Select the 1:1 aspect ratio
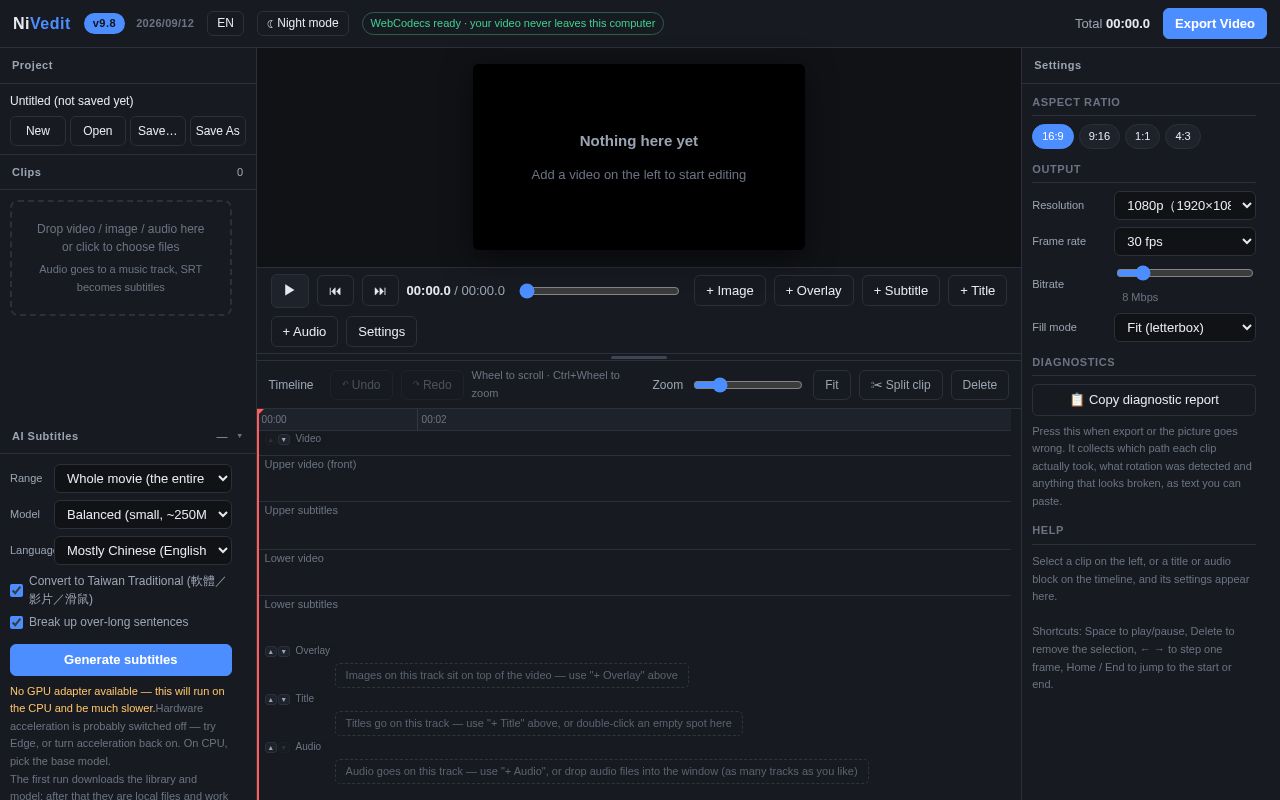 [1142, 136]
